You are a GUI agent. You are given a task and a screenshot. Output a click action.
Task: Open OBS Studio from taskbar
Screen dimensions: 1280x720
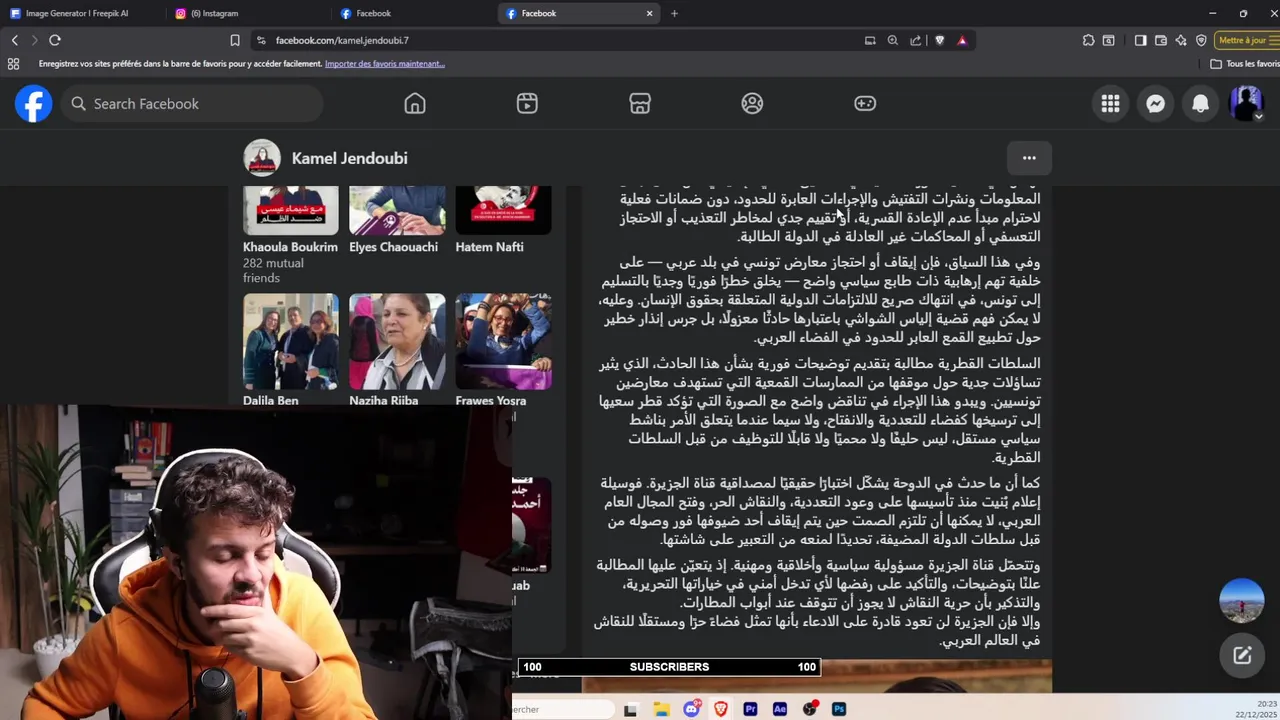(x=810, y=709)
